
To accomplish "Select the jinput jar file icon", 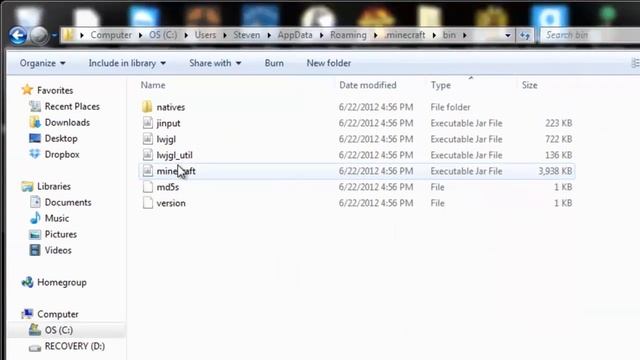I will (147, 123).
